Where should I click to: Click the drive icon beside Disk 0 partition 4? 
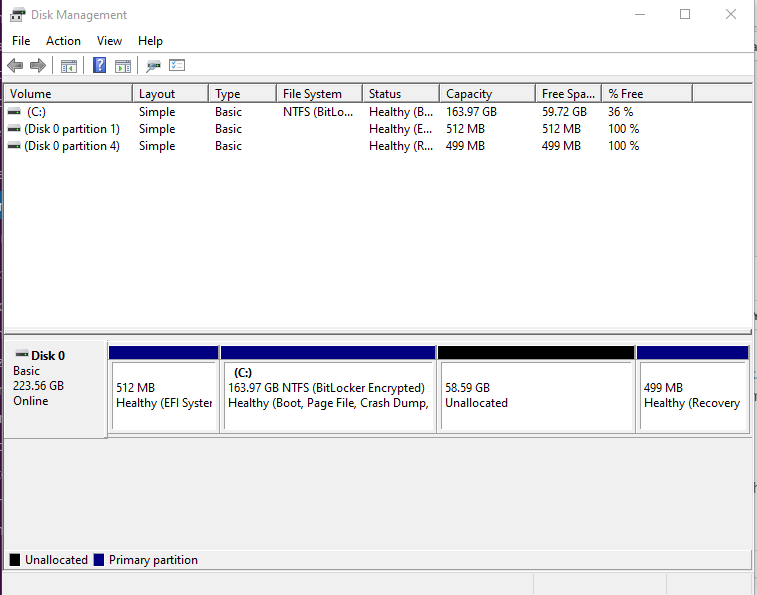pyautogui.click(x=14, y=146)
